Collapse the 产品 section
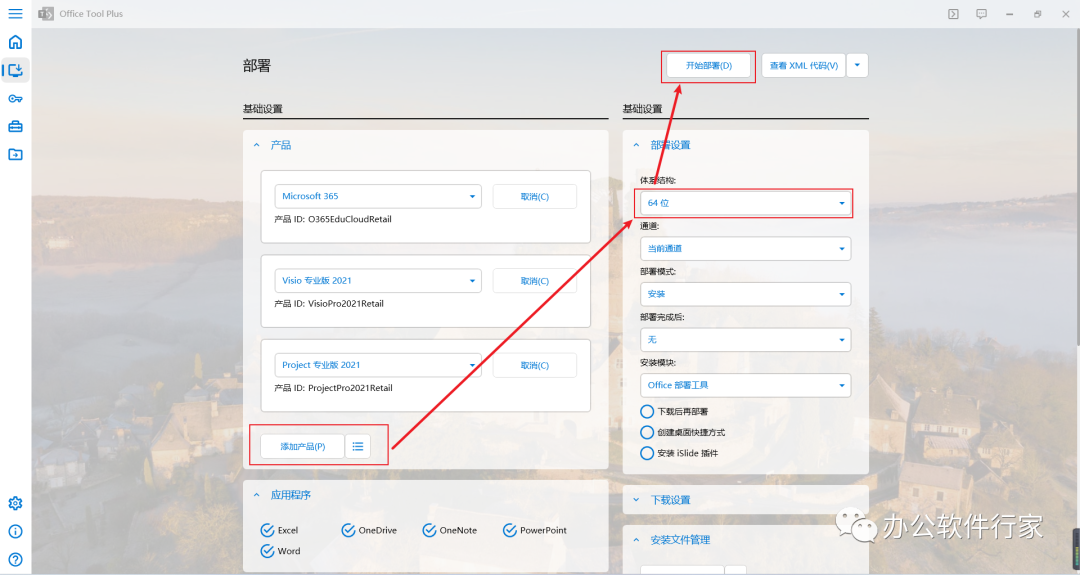Image resolution: width=1080 pixels, height=575 pixels. click(257, 145)
